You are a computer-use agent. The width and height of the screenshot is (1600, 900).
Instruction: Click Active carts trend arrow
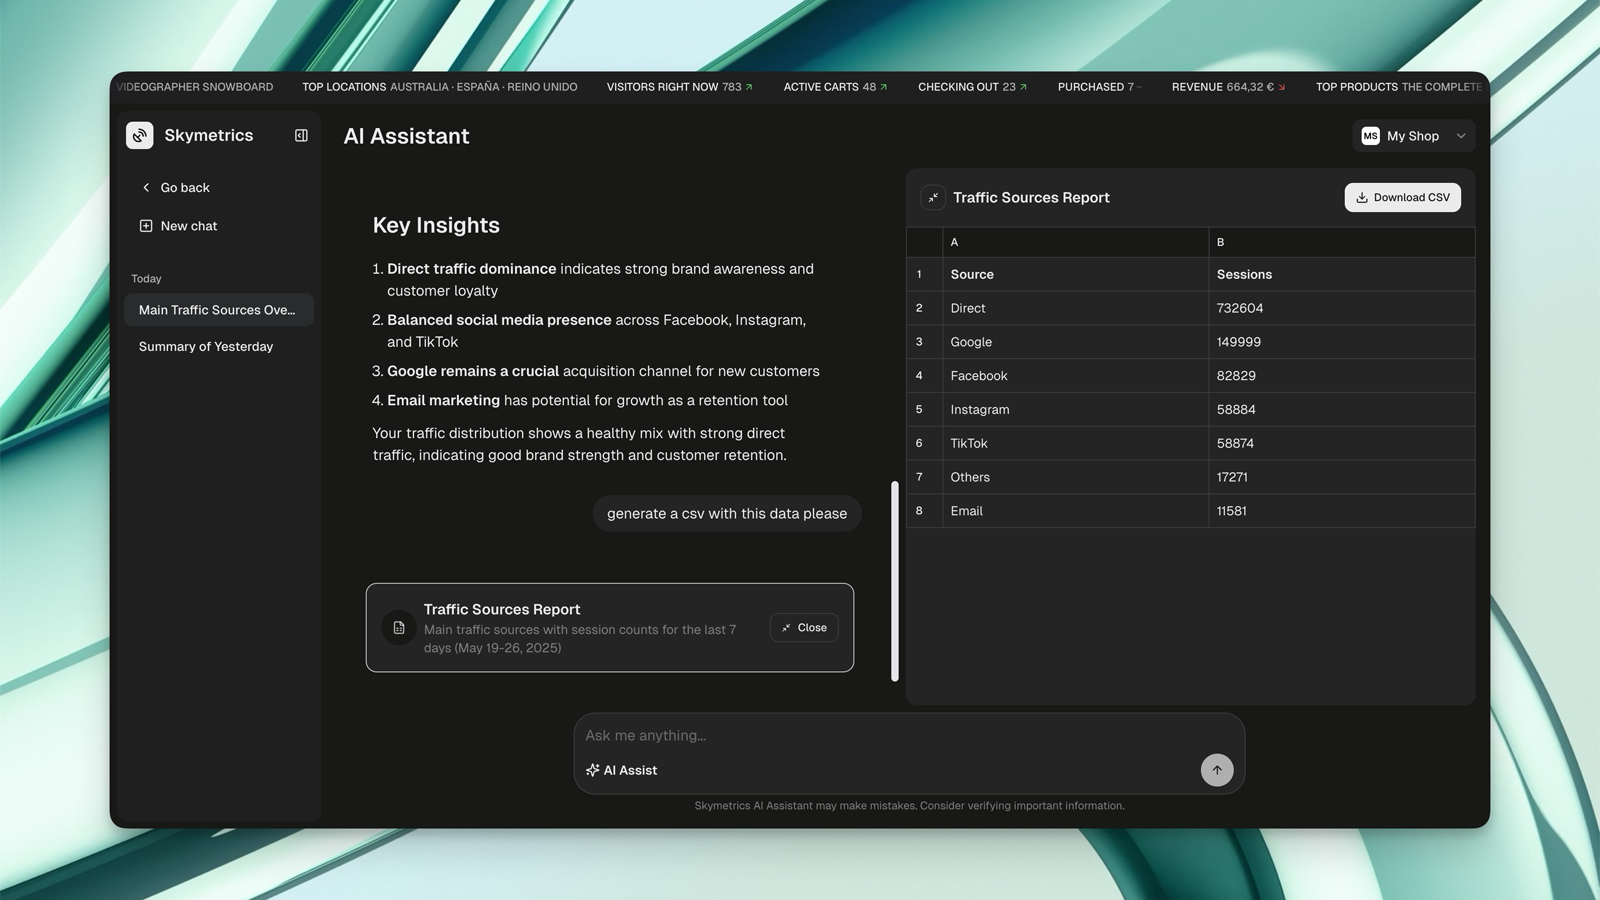pyautogui.click(x=884, y=87)
